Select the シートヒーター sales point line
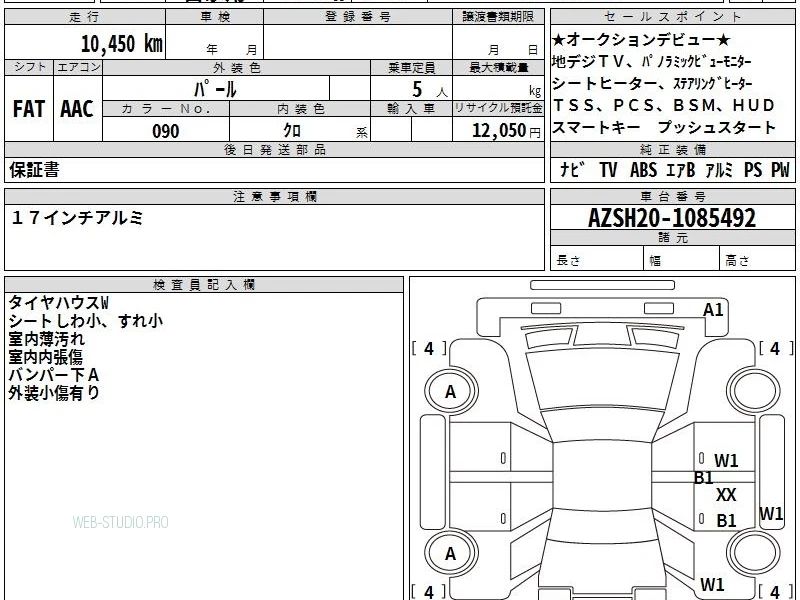The image size is (800, 600). pos(652,83)
